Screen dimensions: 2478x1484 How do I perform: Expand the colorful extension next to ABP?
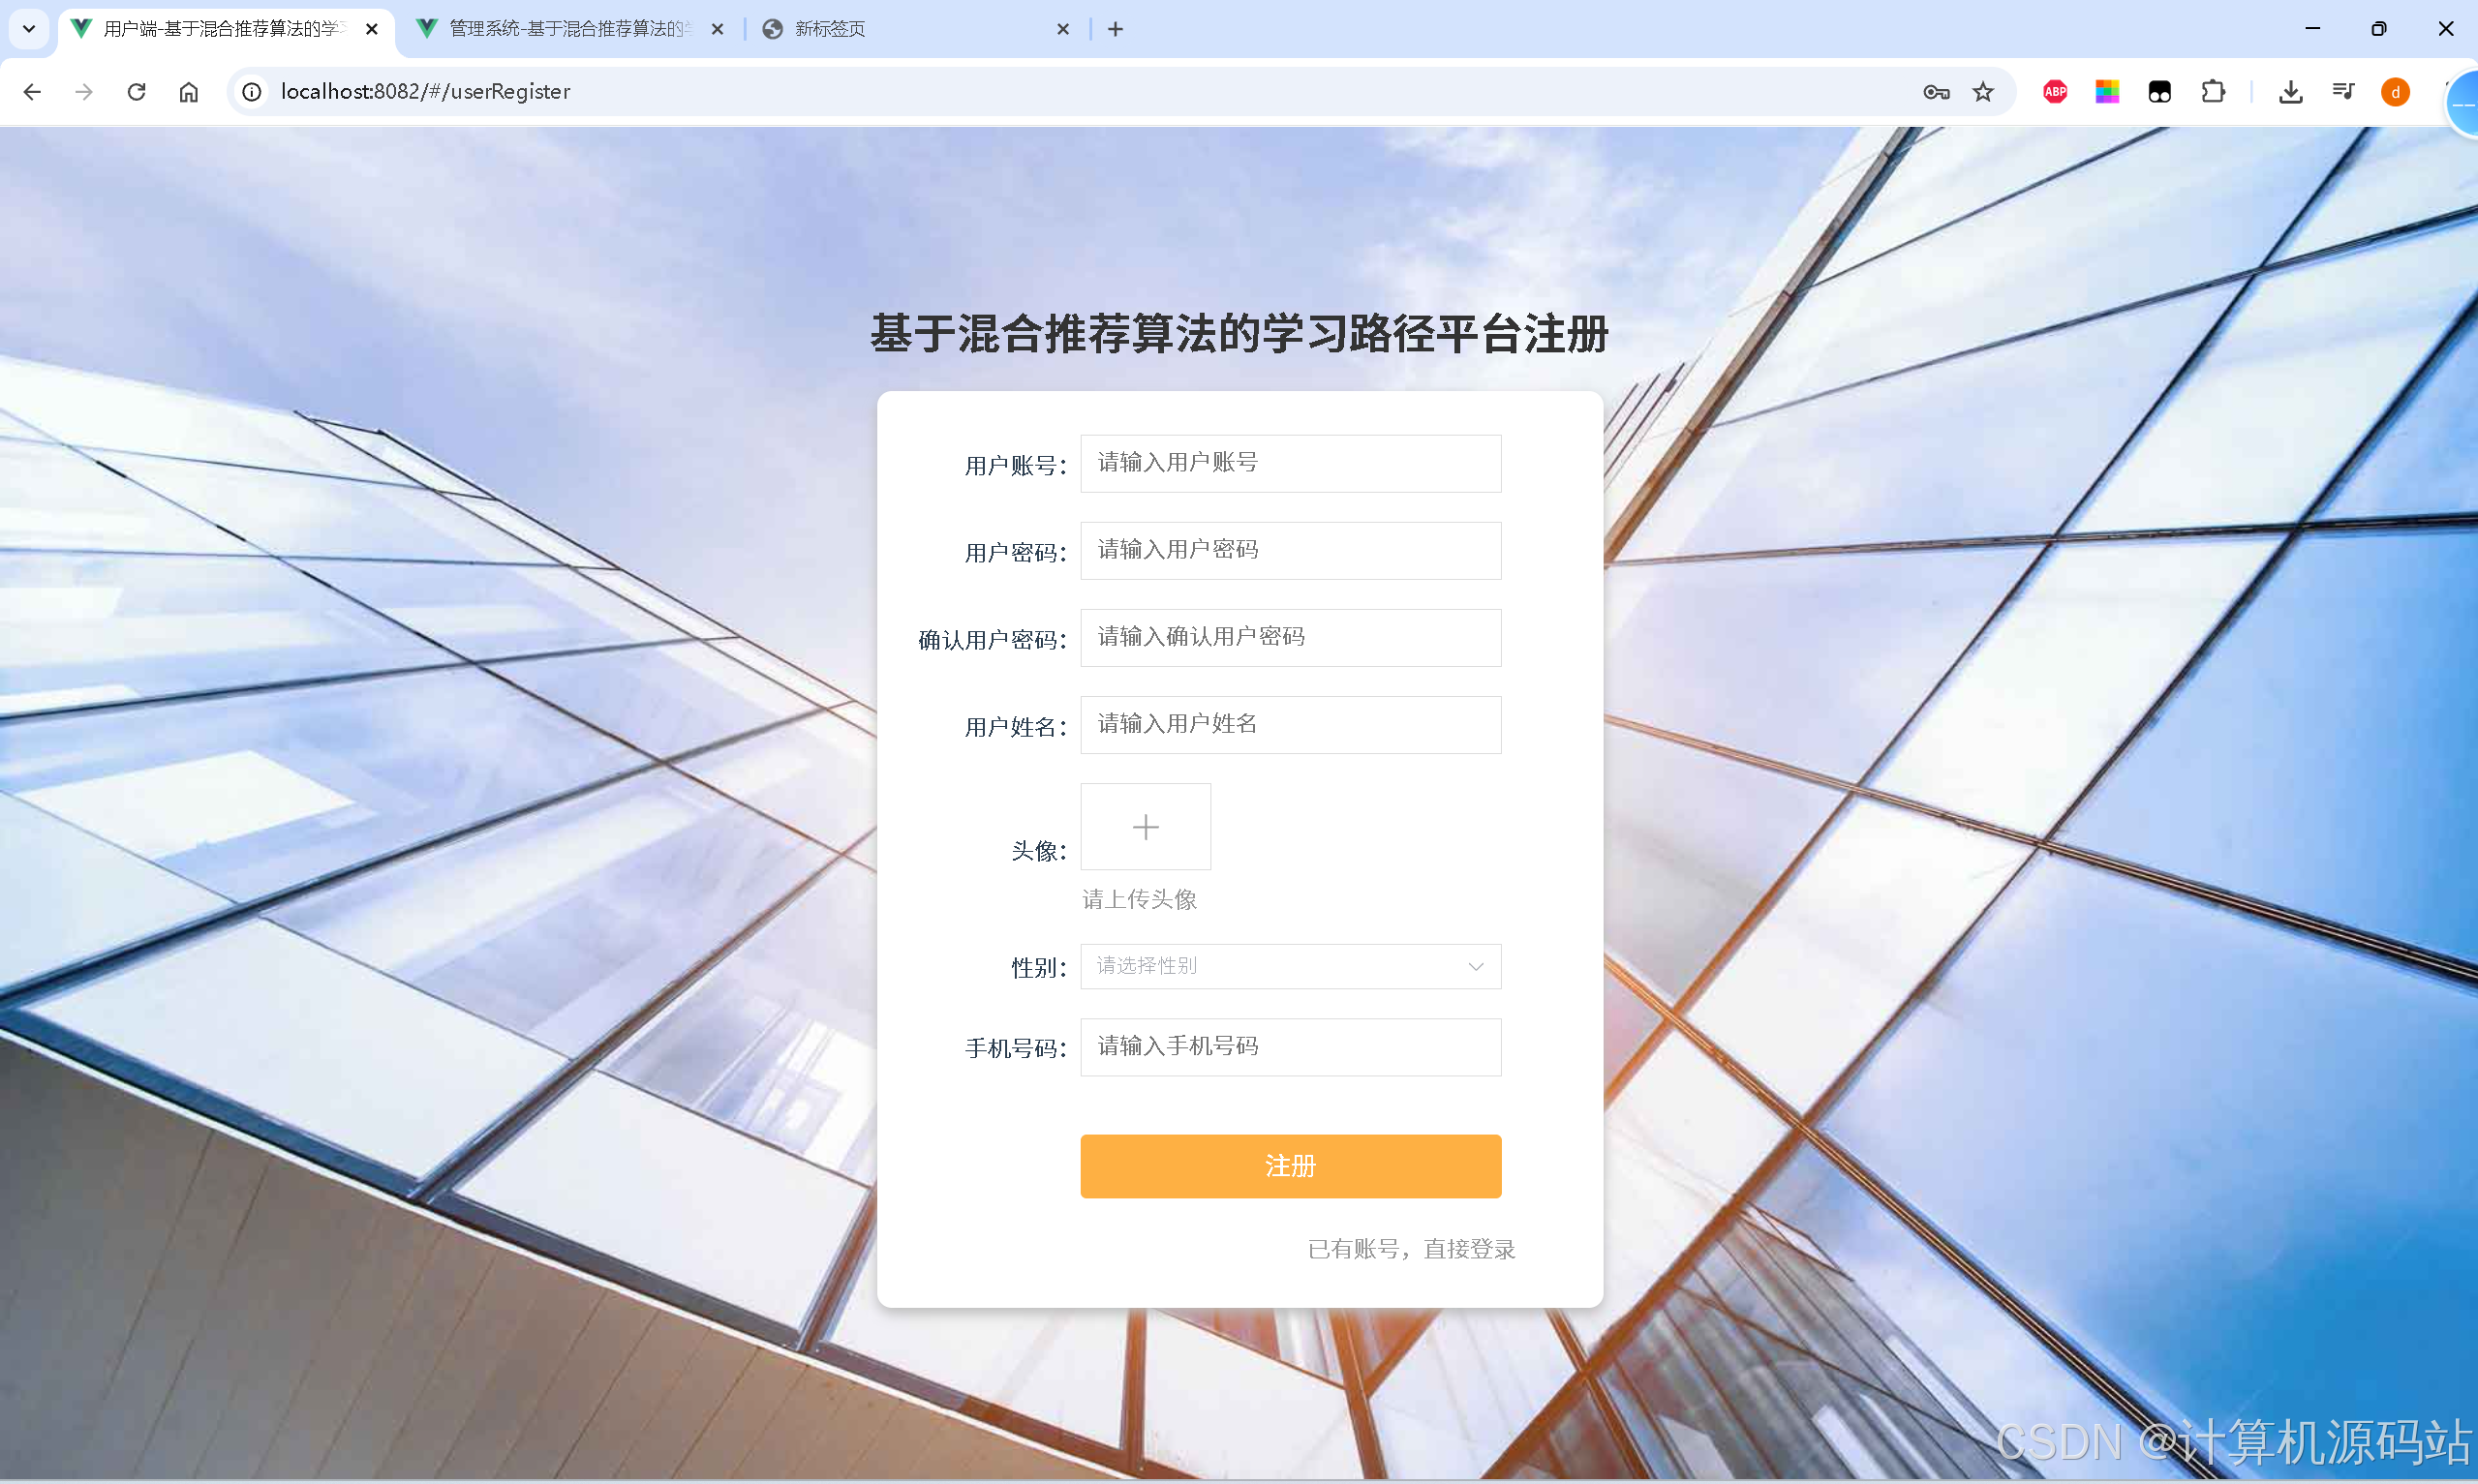tap(2107, 91)
